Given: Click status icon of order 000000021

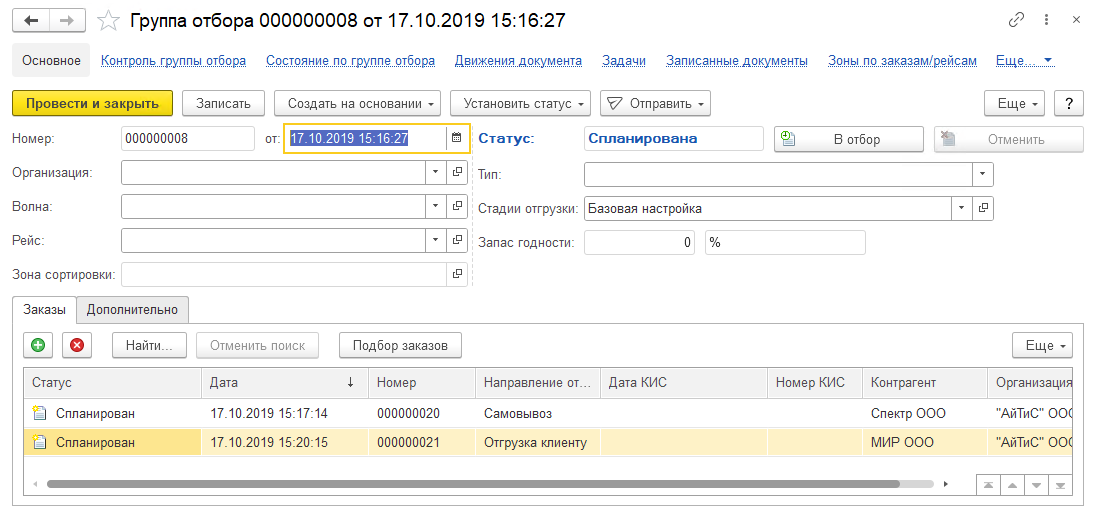Looking at the screenshot, I should click(x=40, y=442).
